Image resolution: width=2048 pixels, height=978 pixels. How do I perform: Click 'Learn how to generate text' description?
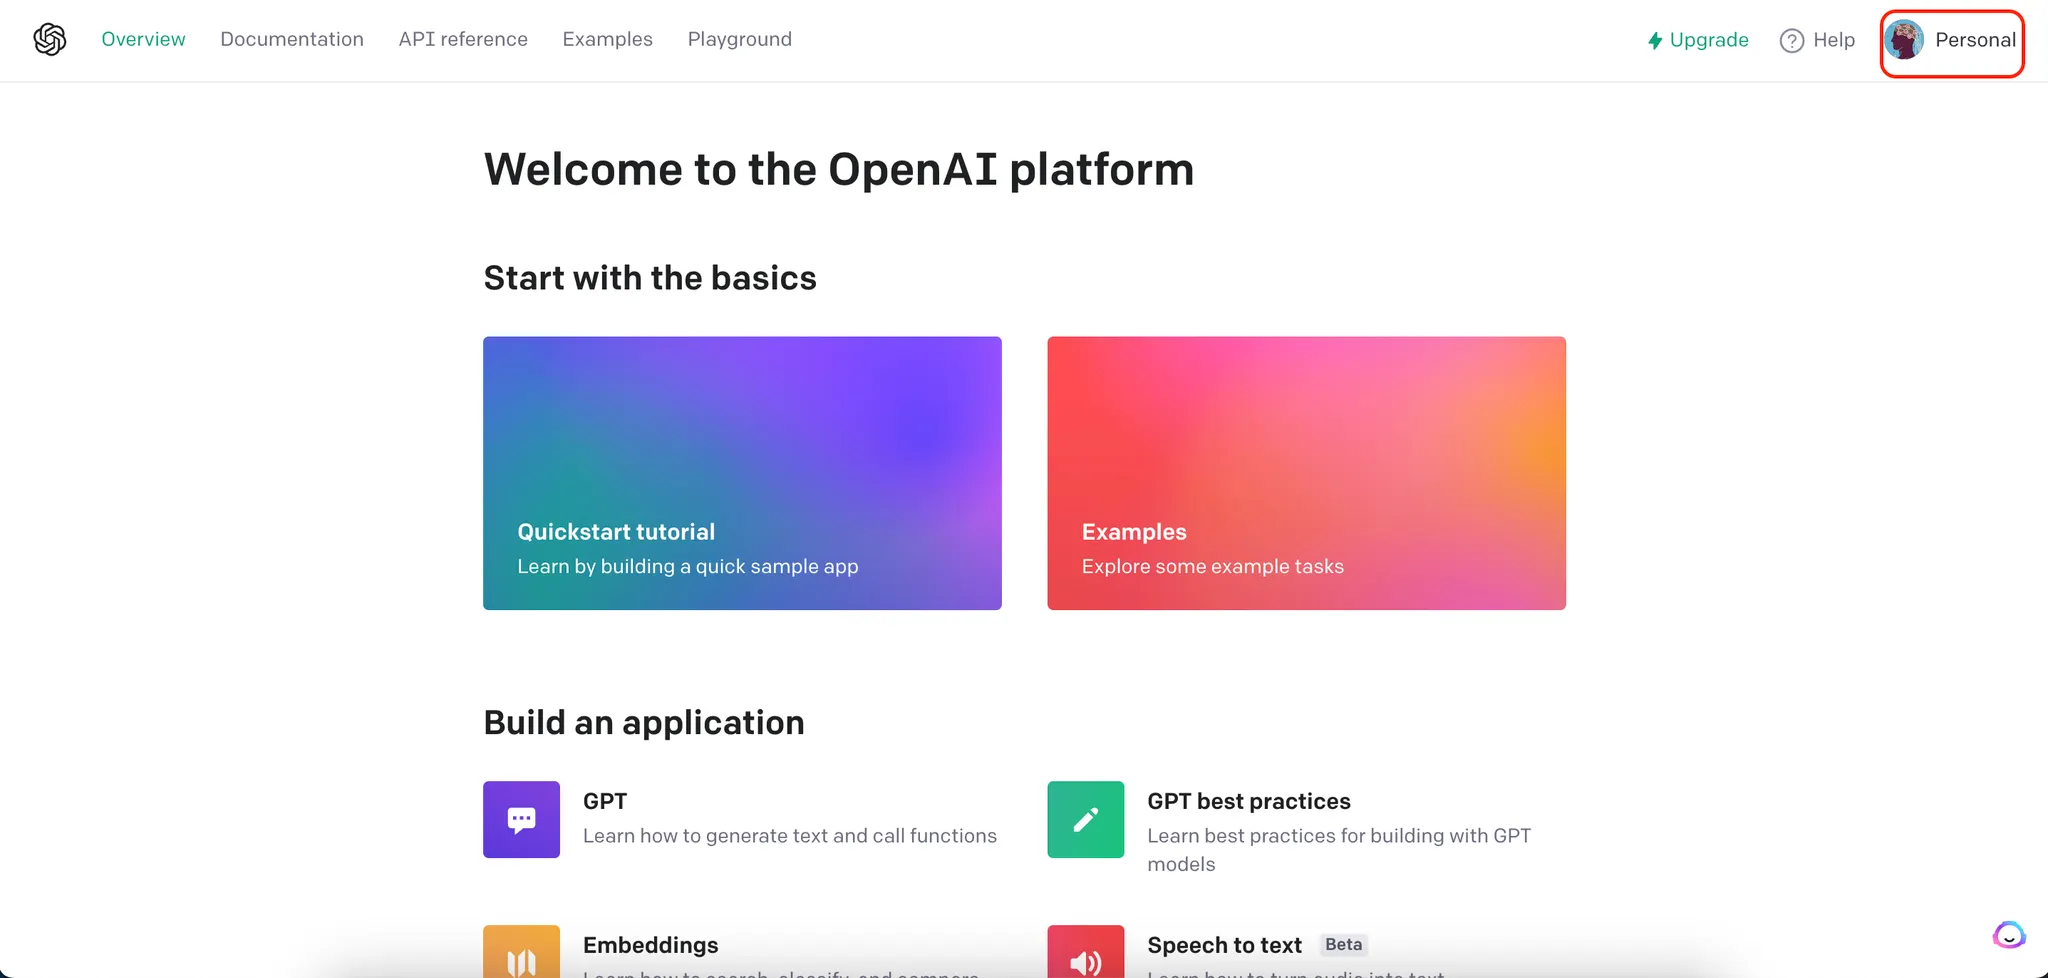tap(790, 836)
